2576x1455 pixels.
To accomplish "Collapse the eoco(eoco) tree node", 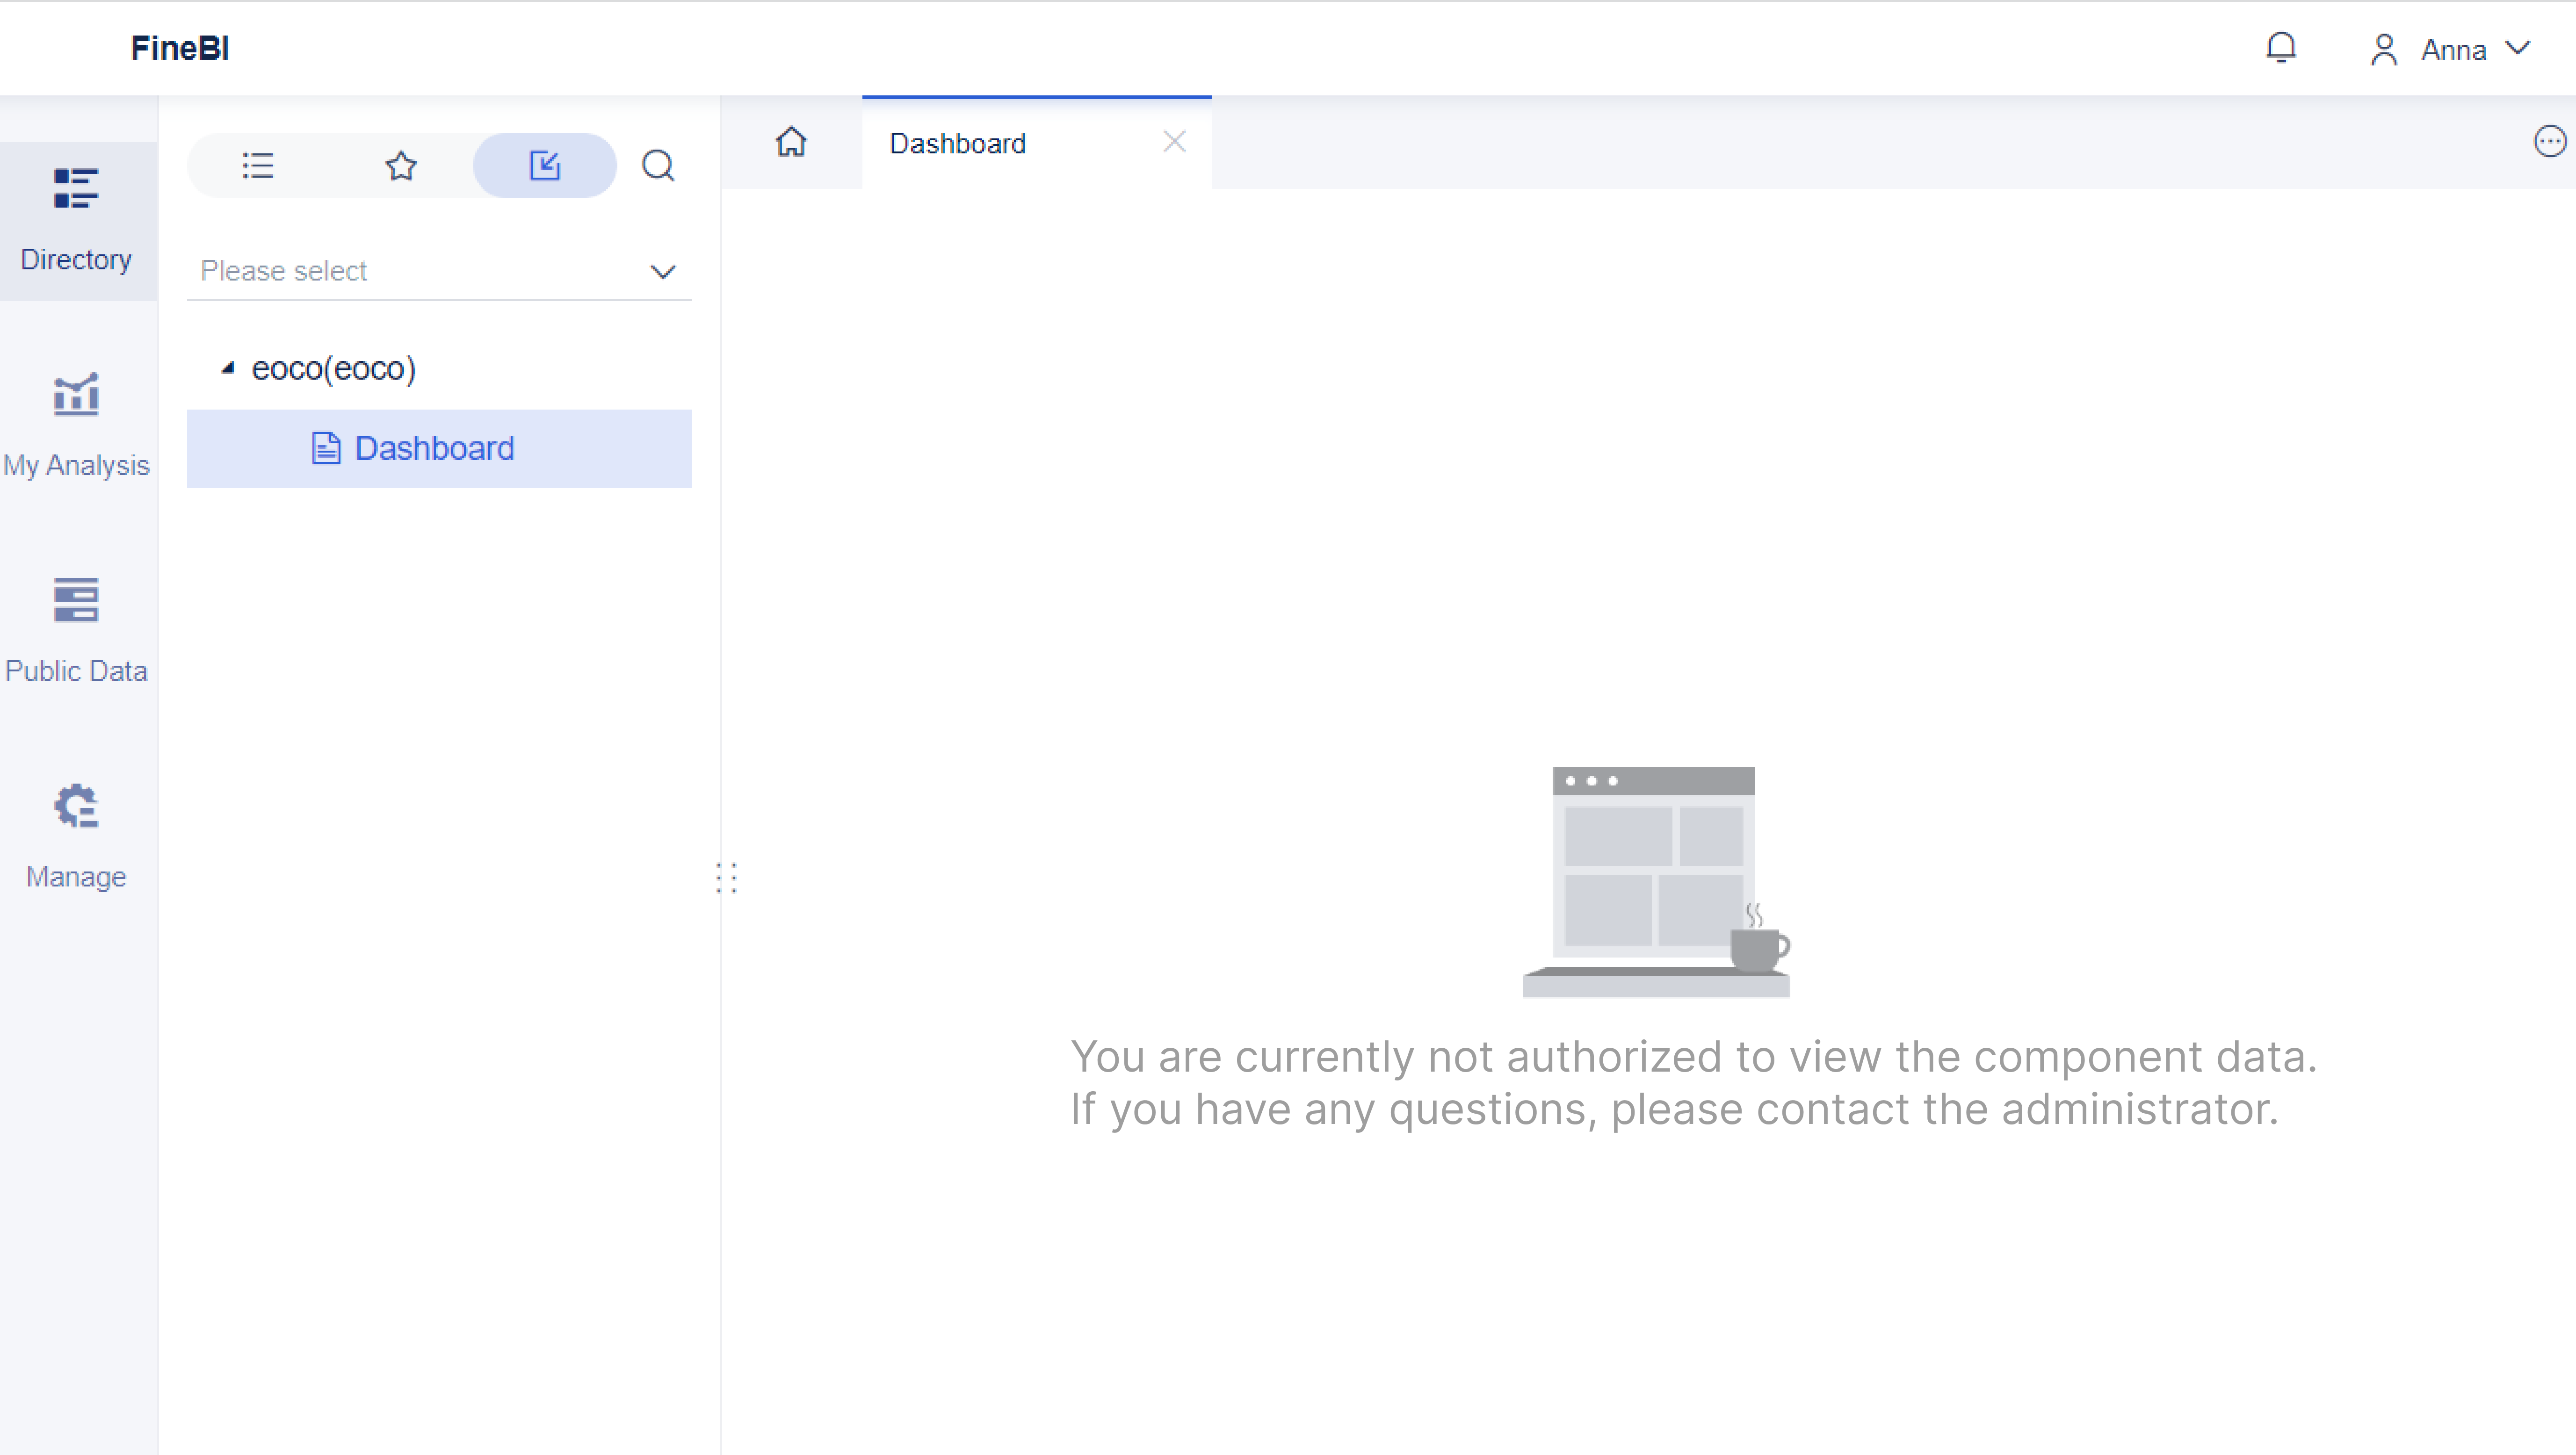I will (x=228, y=368).
